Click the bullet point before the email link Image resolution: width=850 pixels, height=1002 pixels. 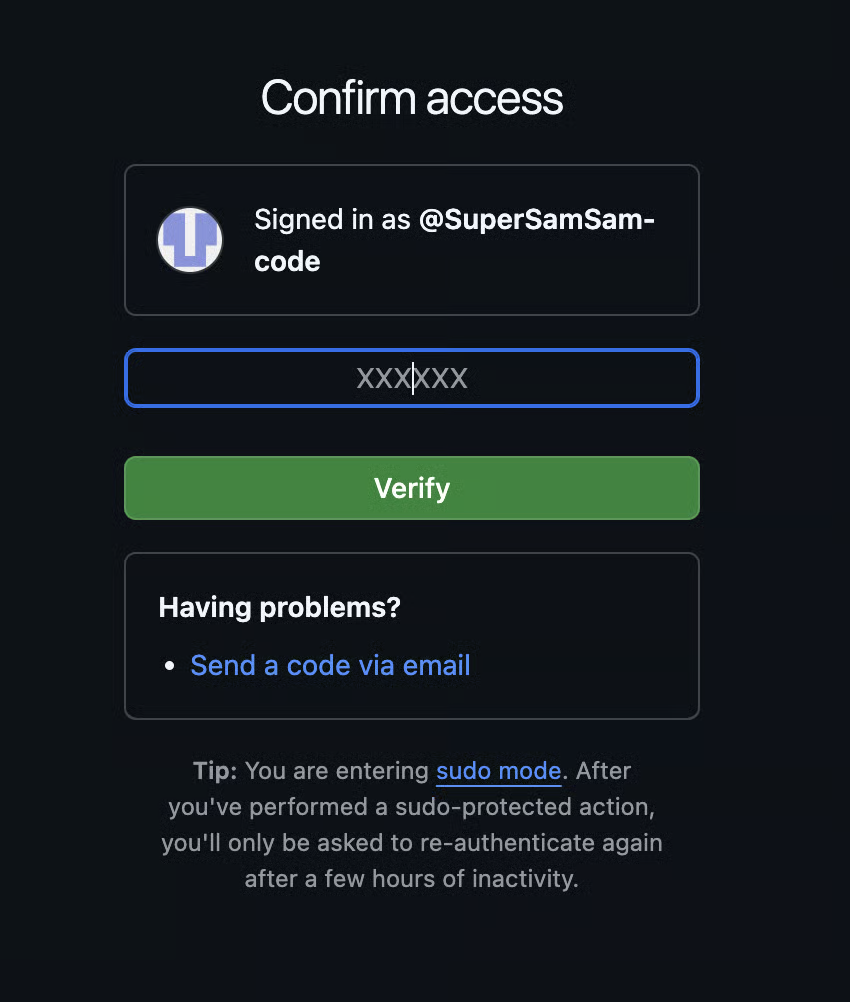tap(170, 666)
